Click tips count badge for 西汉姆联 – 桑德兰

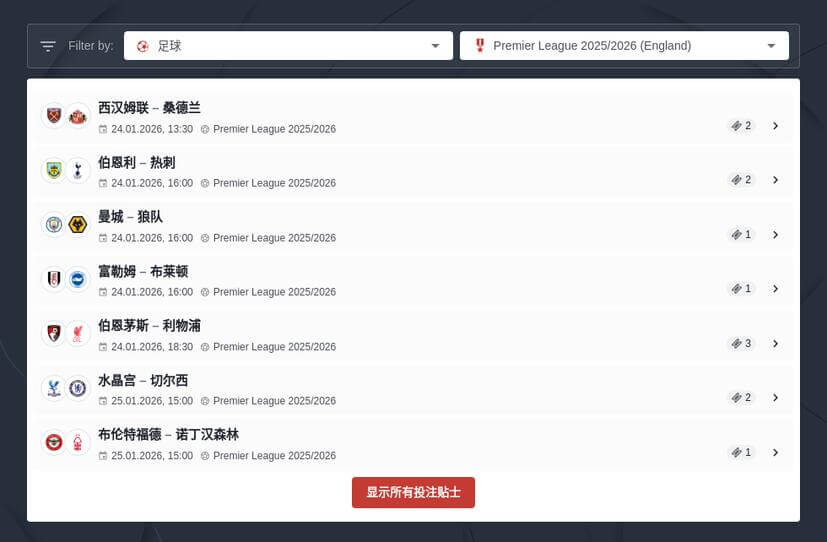pyautogui.click(x=741, y=125)
